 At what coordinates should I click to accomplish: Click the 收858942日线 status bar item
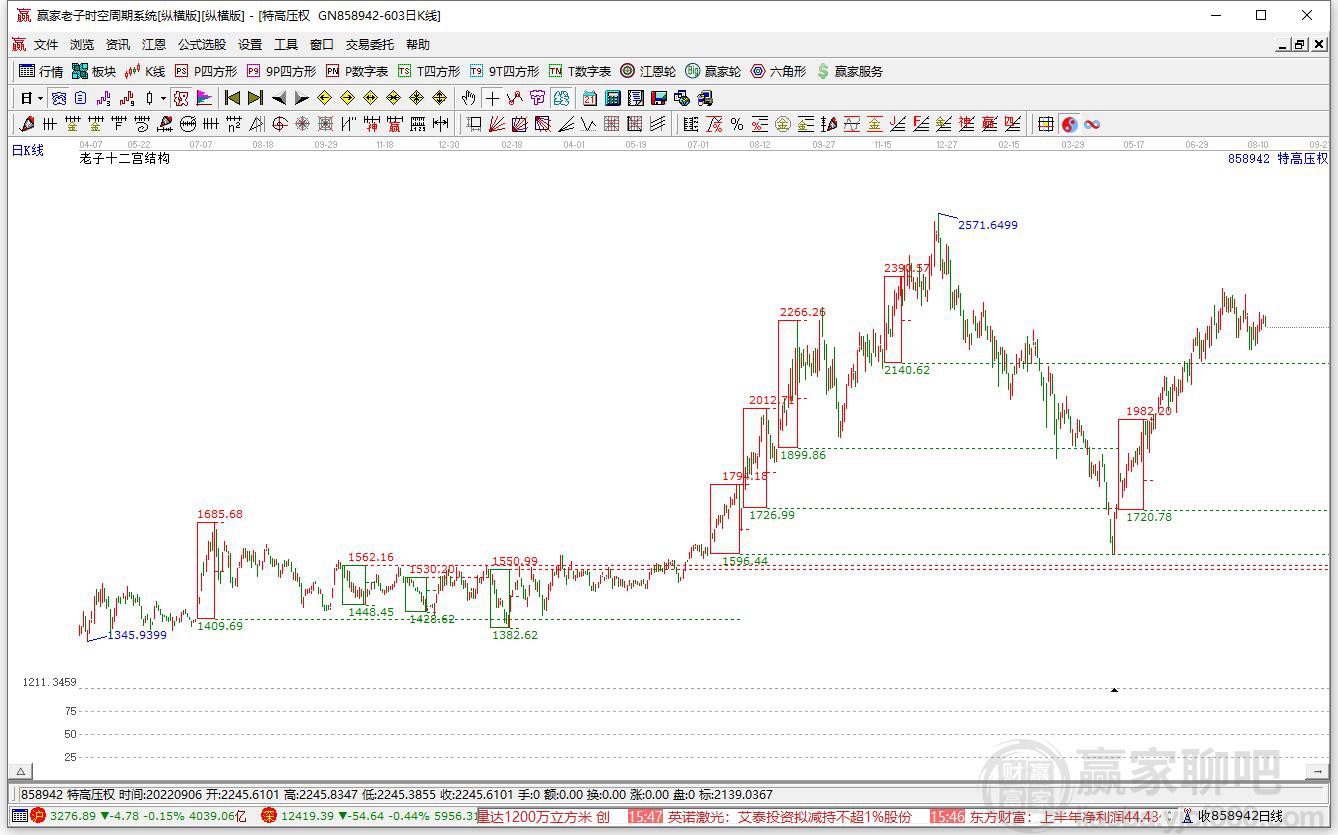[x=1239, y=817]
